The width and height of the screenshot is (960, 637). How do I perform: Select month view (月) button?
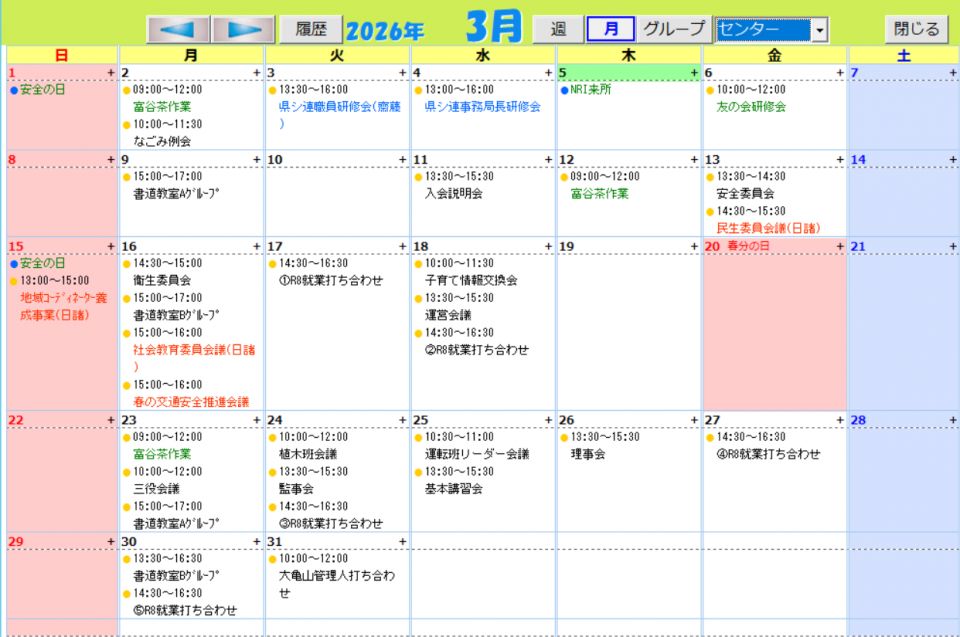coord(610,29)
